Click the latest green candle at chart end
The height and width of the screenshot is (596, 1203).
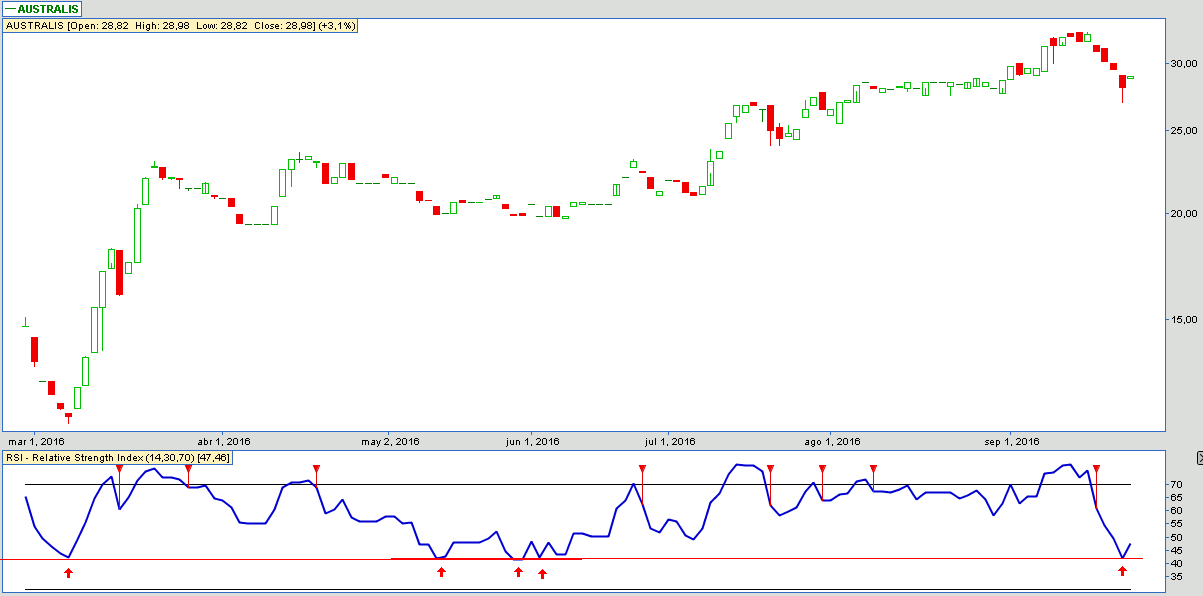1131,77
